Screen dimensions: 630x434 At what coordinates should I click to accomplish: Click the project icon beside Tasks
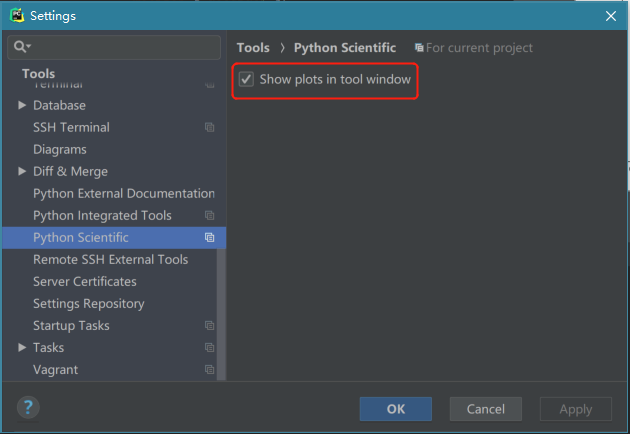click(210, 348)
